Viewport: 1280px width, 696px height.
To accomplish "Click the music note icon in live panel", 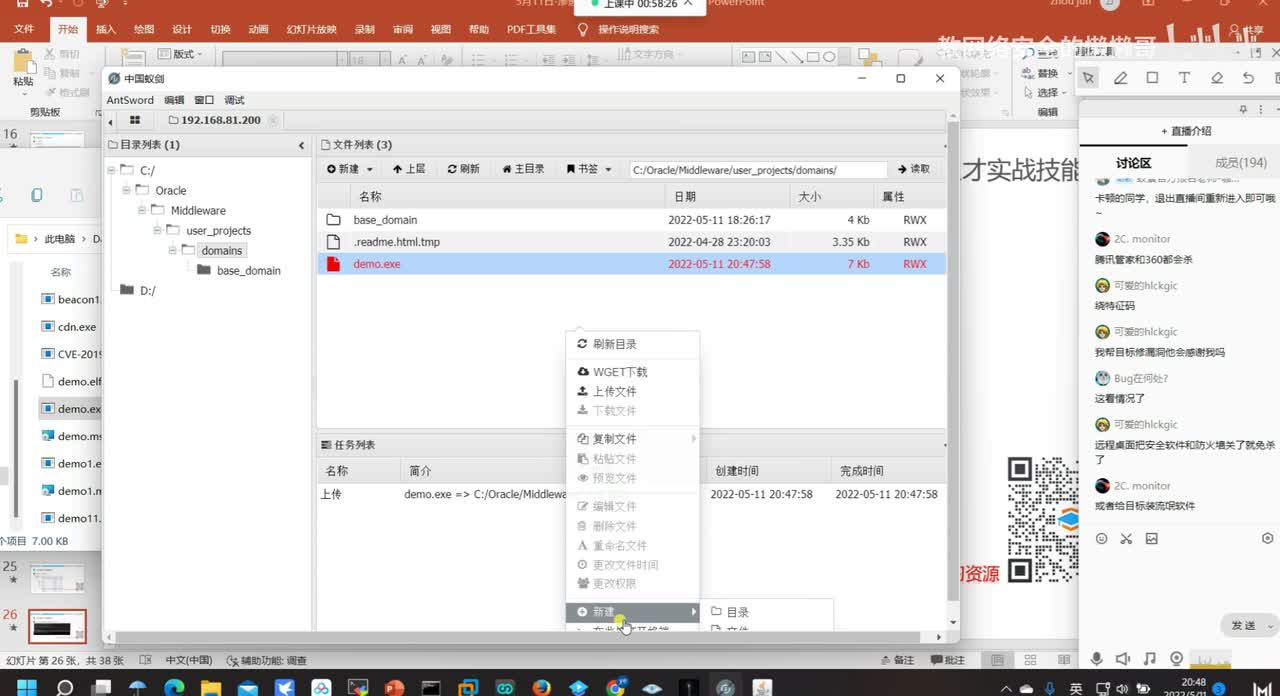I will pos(1150,658).
